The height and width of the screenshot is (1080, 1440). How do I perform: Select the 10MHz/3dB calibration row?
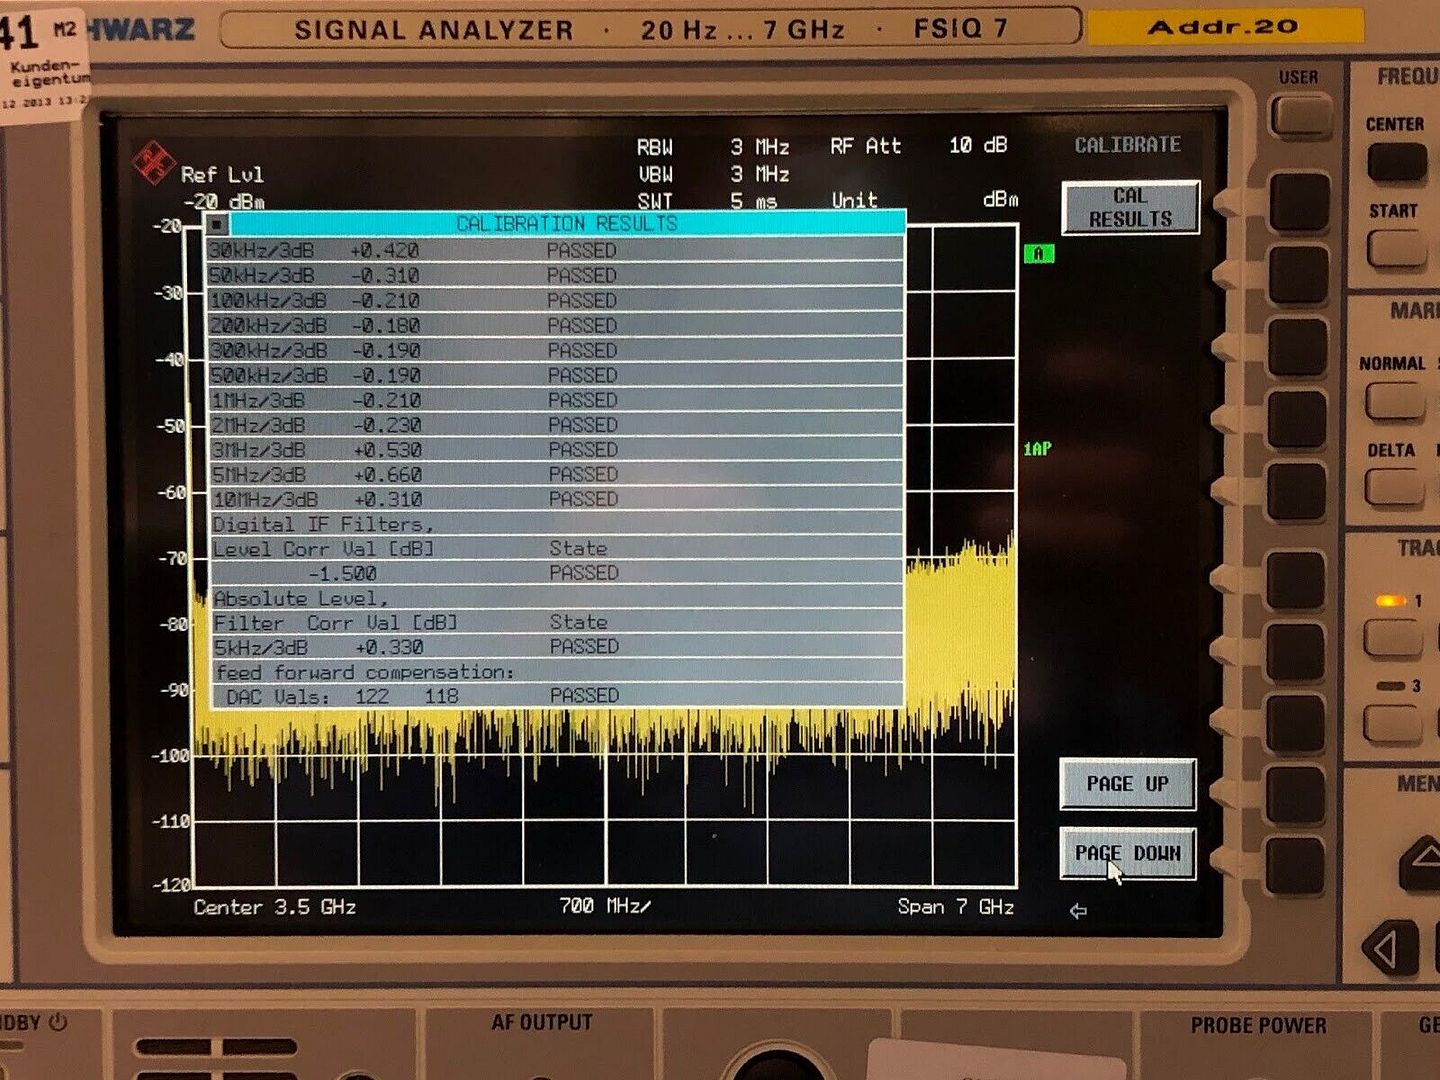point(555,498)
